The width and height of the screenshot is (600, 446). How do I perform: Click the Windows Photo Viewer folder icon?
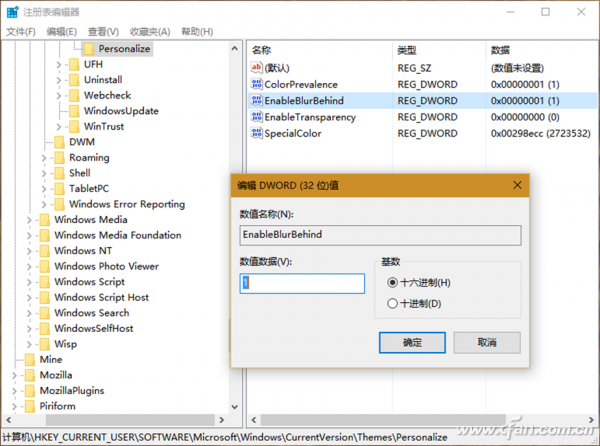coord(45,266)
